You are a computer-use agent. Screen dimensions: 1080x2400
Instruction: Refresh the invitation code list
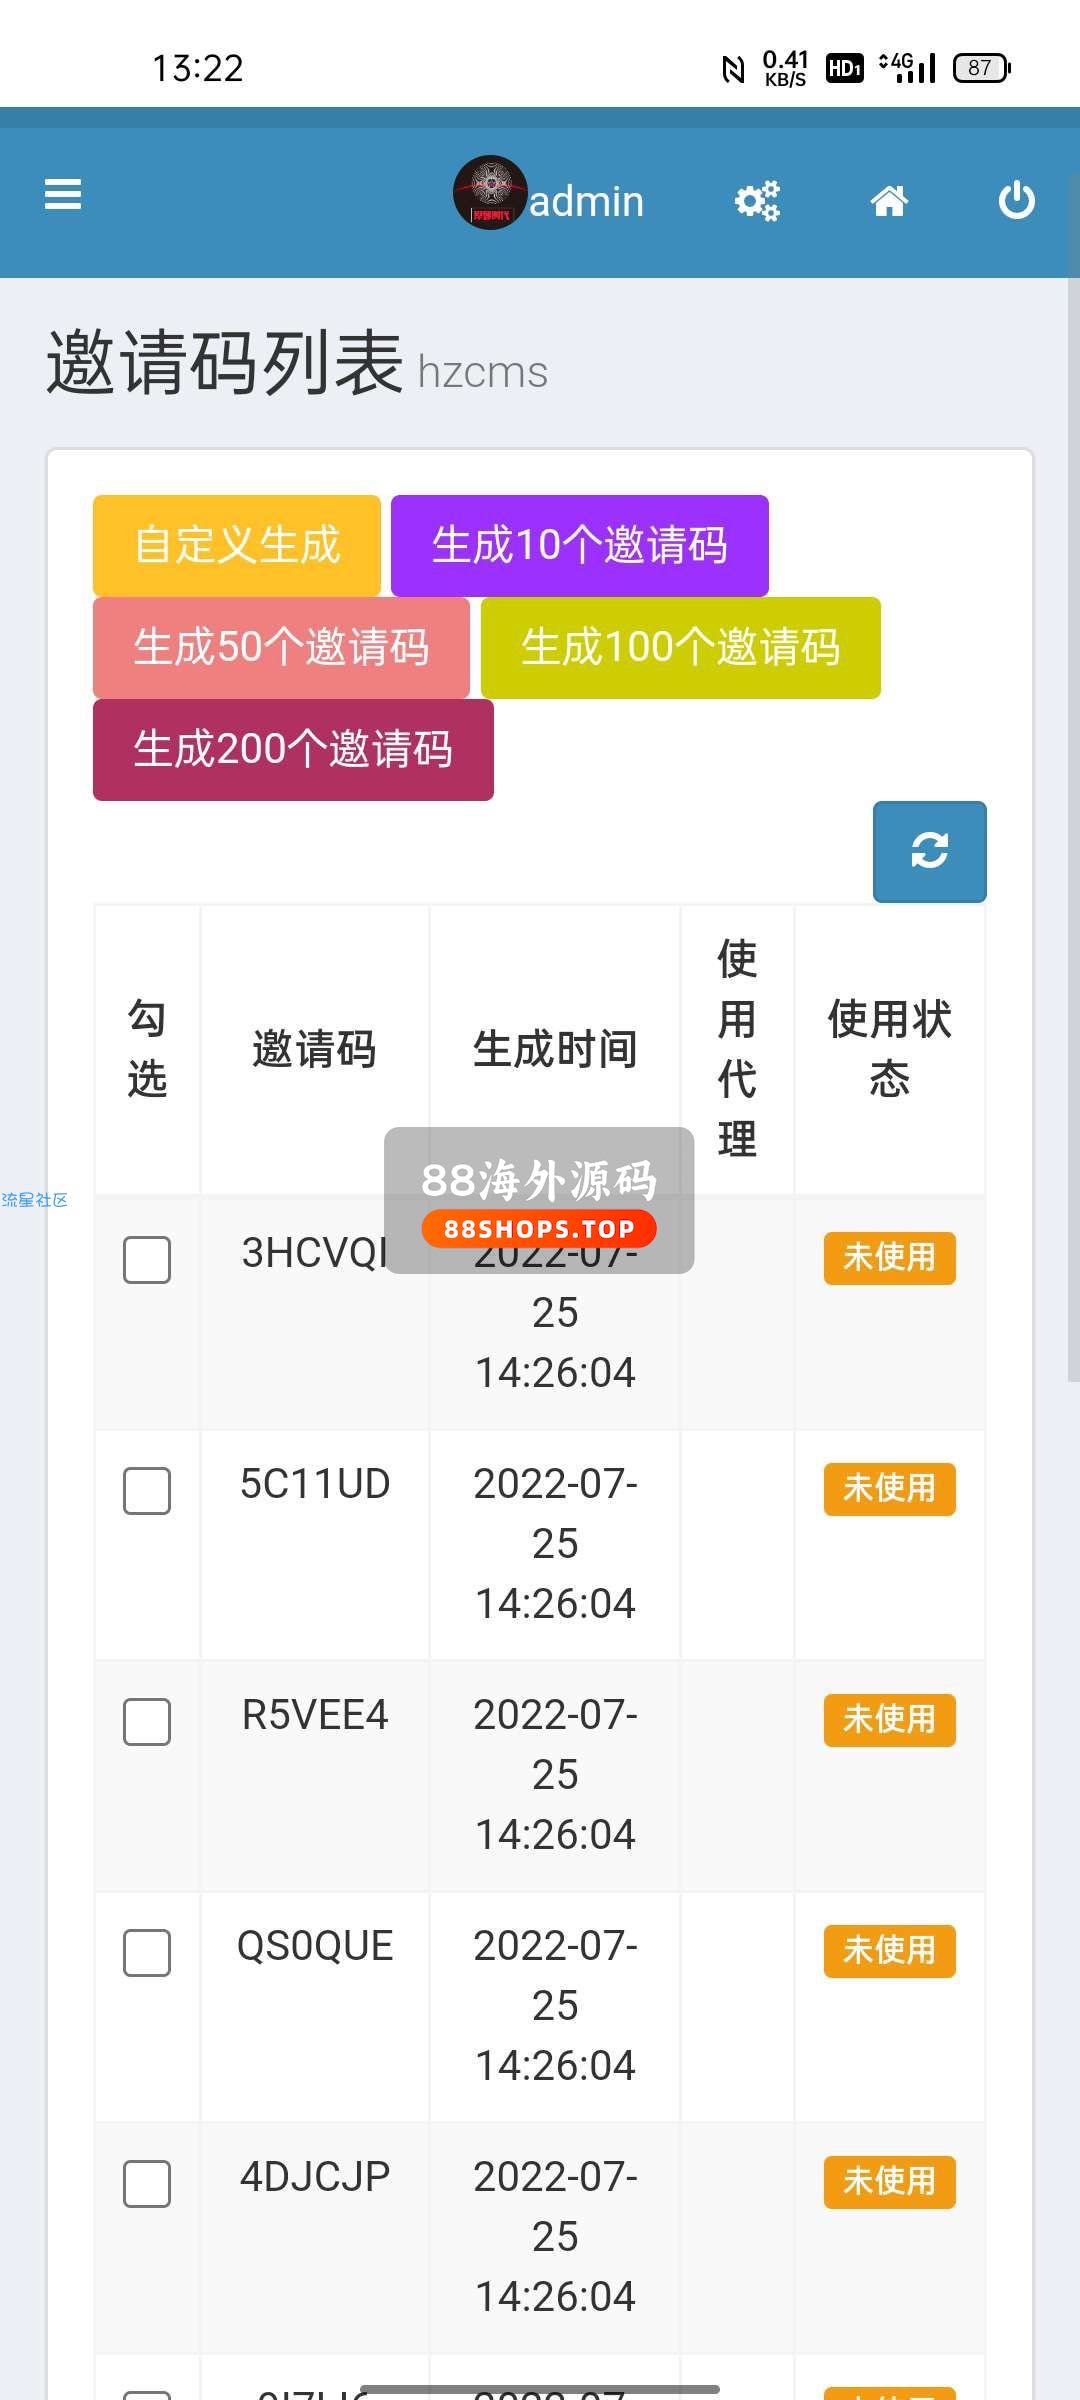click(x=929, y=851)
